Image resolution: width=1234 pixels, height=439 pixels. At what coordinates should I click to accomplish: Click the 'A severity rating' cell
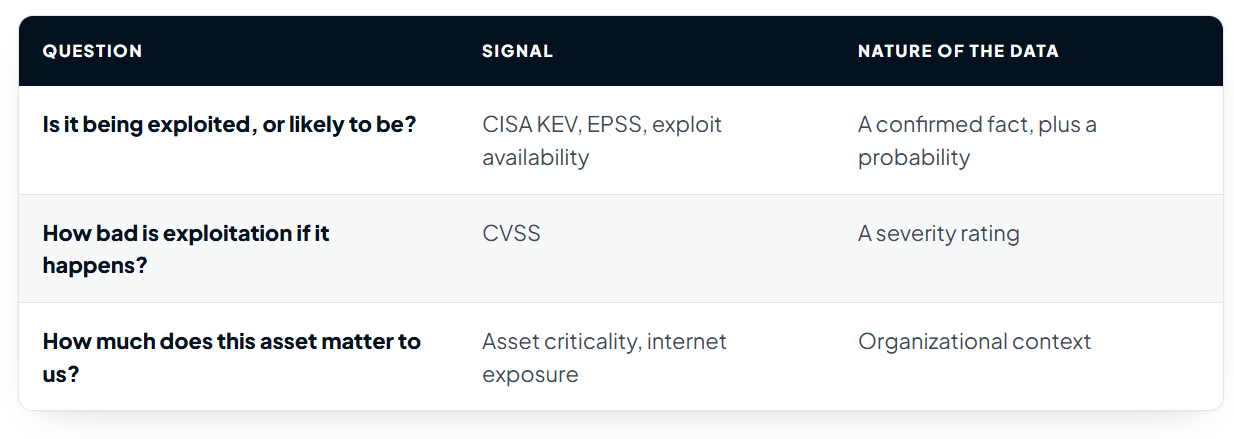pos(938,233)
